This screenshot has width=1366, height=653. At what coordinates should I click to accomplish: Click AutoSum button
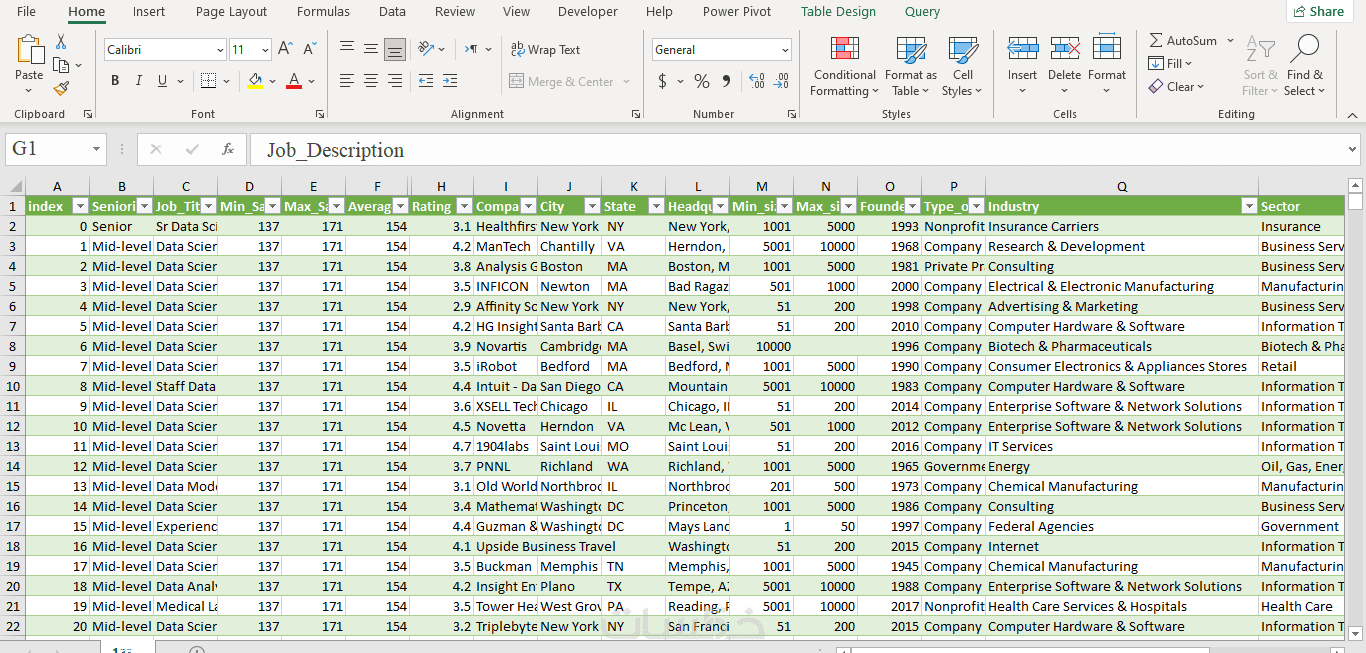click(x=1183, y=41)
